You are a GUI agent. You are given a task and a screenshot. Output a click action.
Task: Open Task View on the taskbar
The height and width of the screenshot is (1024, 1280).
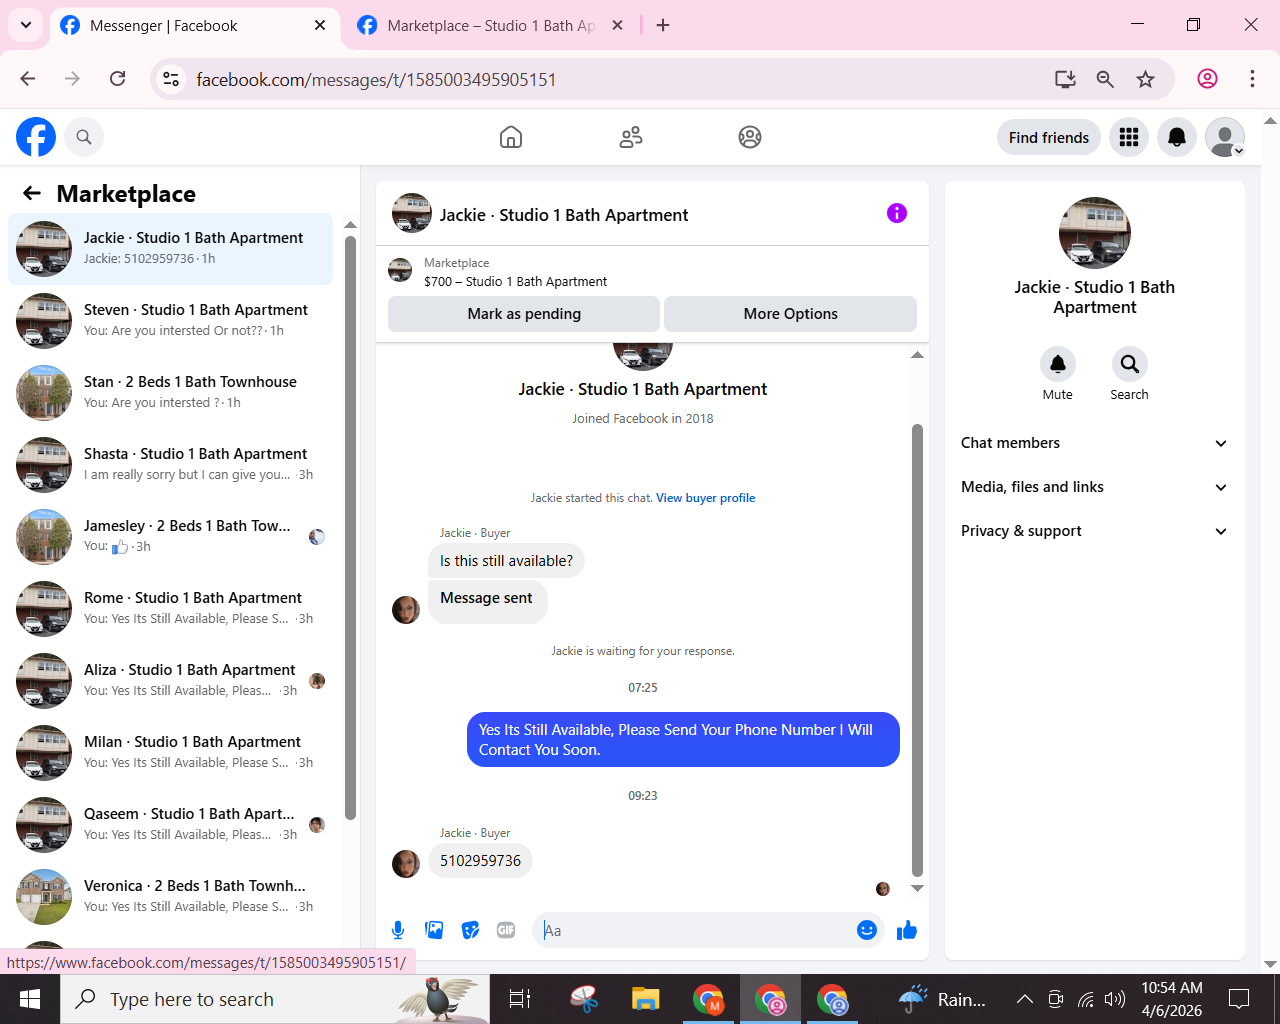click(x=520, y=999)
